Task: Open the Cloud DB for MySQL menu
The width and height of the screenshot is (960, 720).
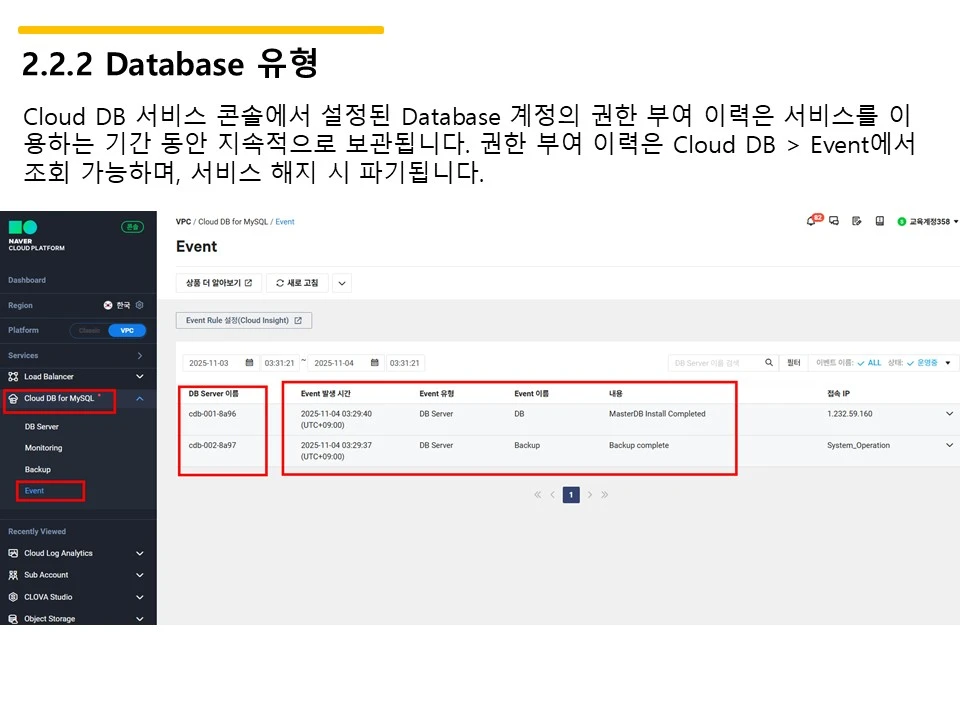Action: click(x=59, y=399)
